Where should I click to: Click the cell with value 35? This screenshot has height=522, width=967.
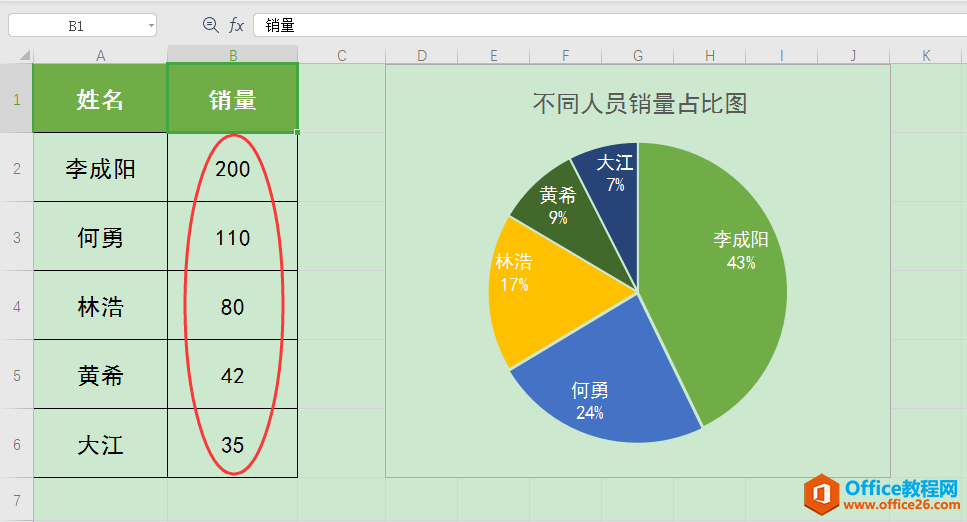[232, 444]
